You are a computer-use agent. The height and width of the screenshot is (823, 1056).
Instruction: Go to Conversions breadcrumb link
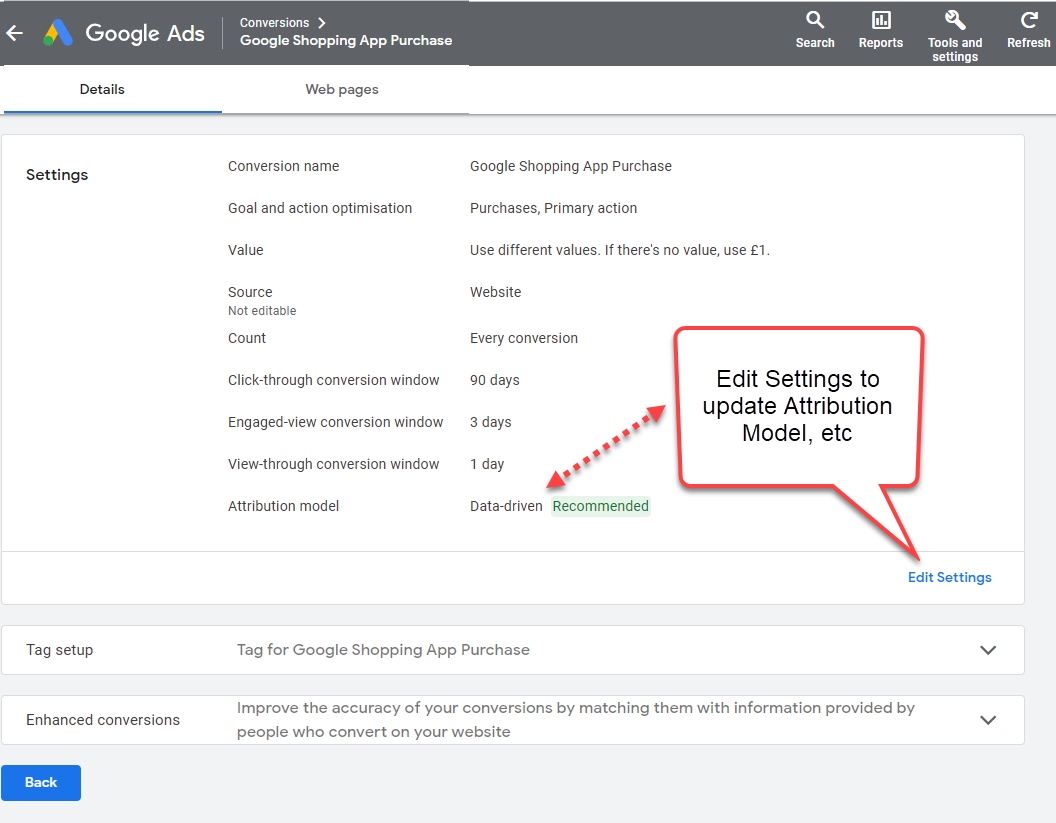pos(274,23)
